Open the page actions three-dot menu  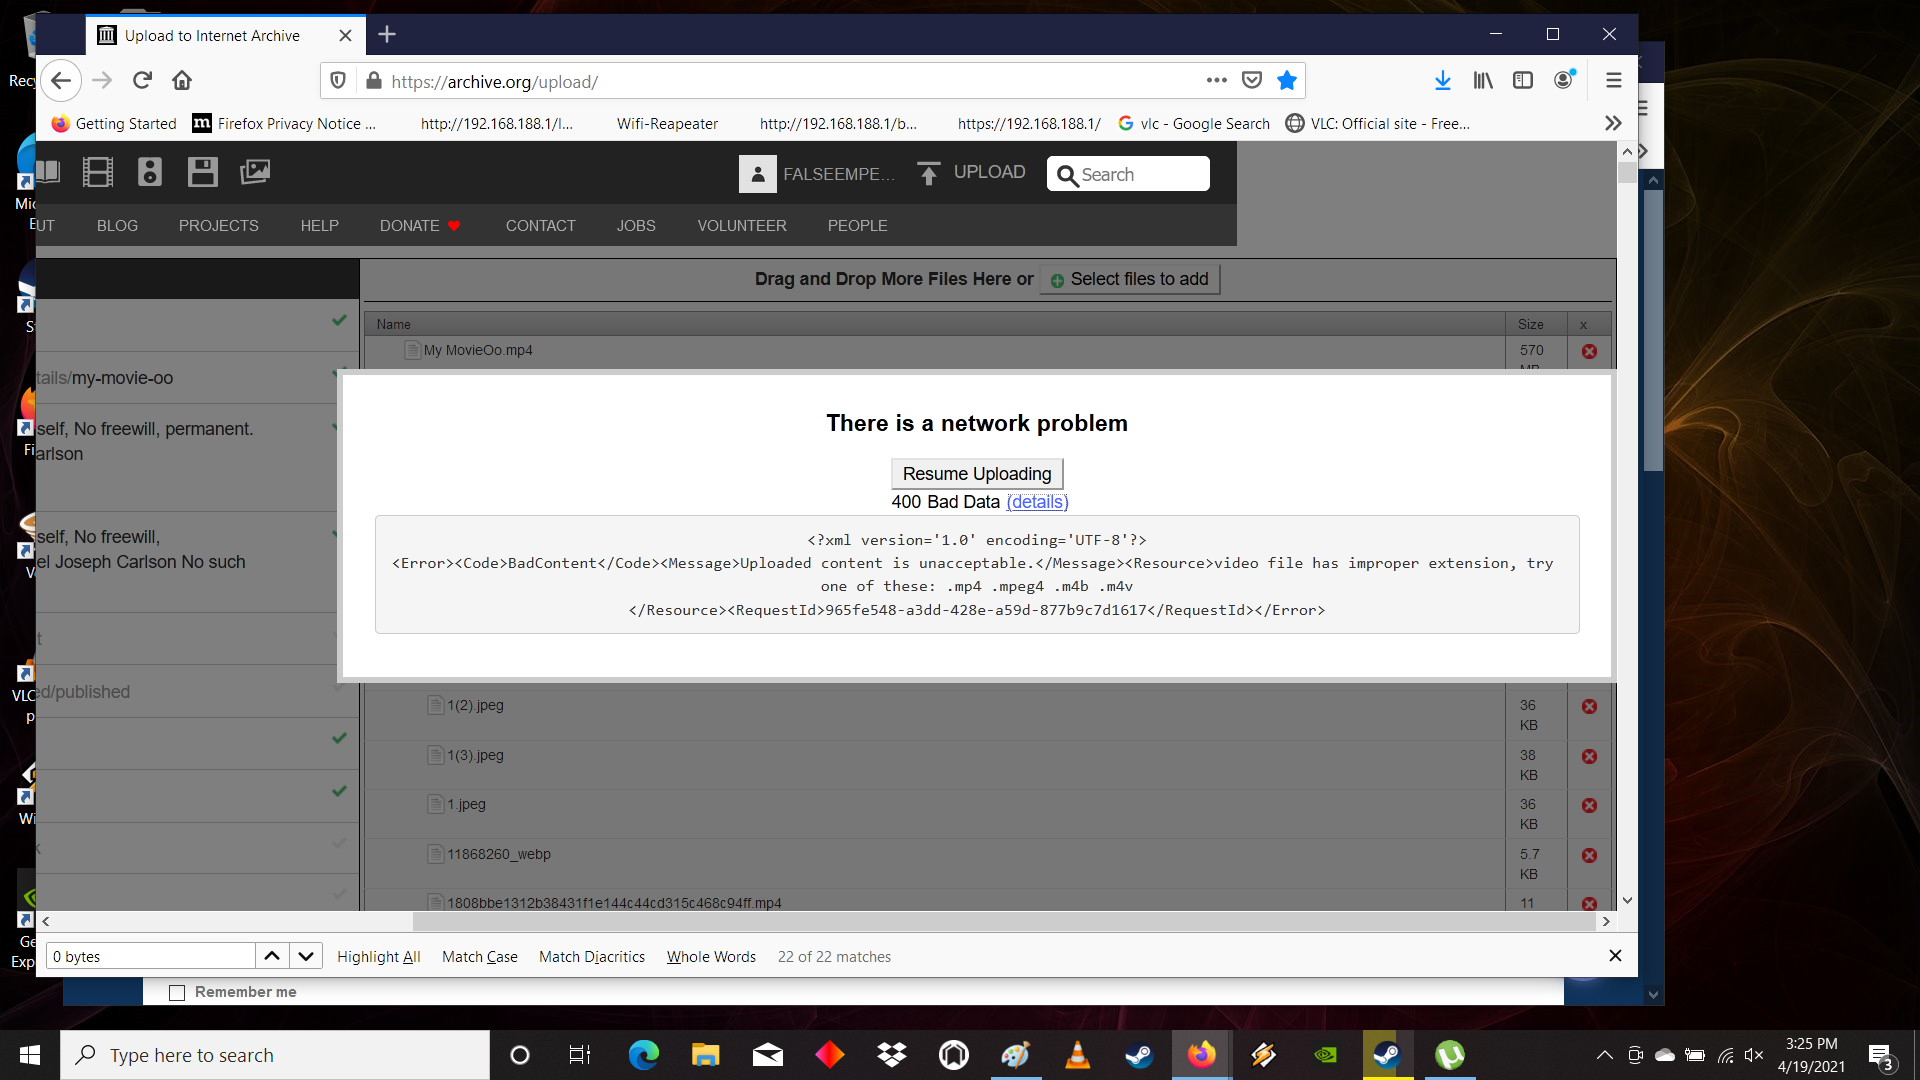(x=1216, y=81)
